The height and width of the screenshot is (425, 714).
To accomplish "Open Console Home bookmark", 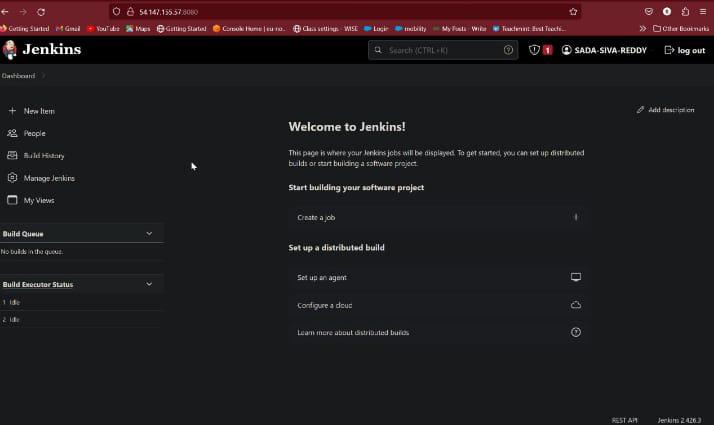I will coord(249,28).
